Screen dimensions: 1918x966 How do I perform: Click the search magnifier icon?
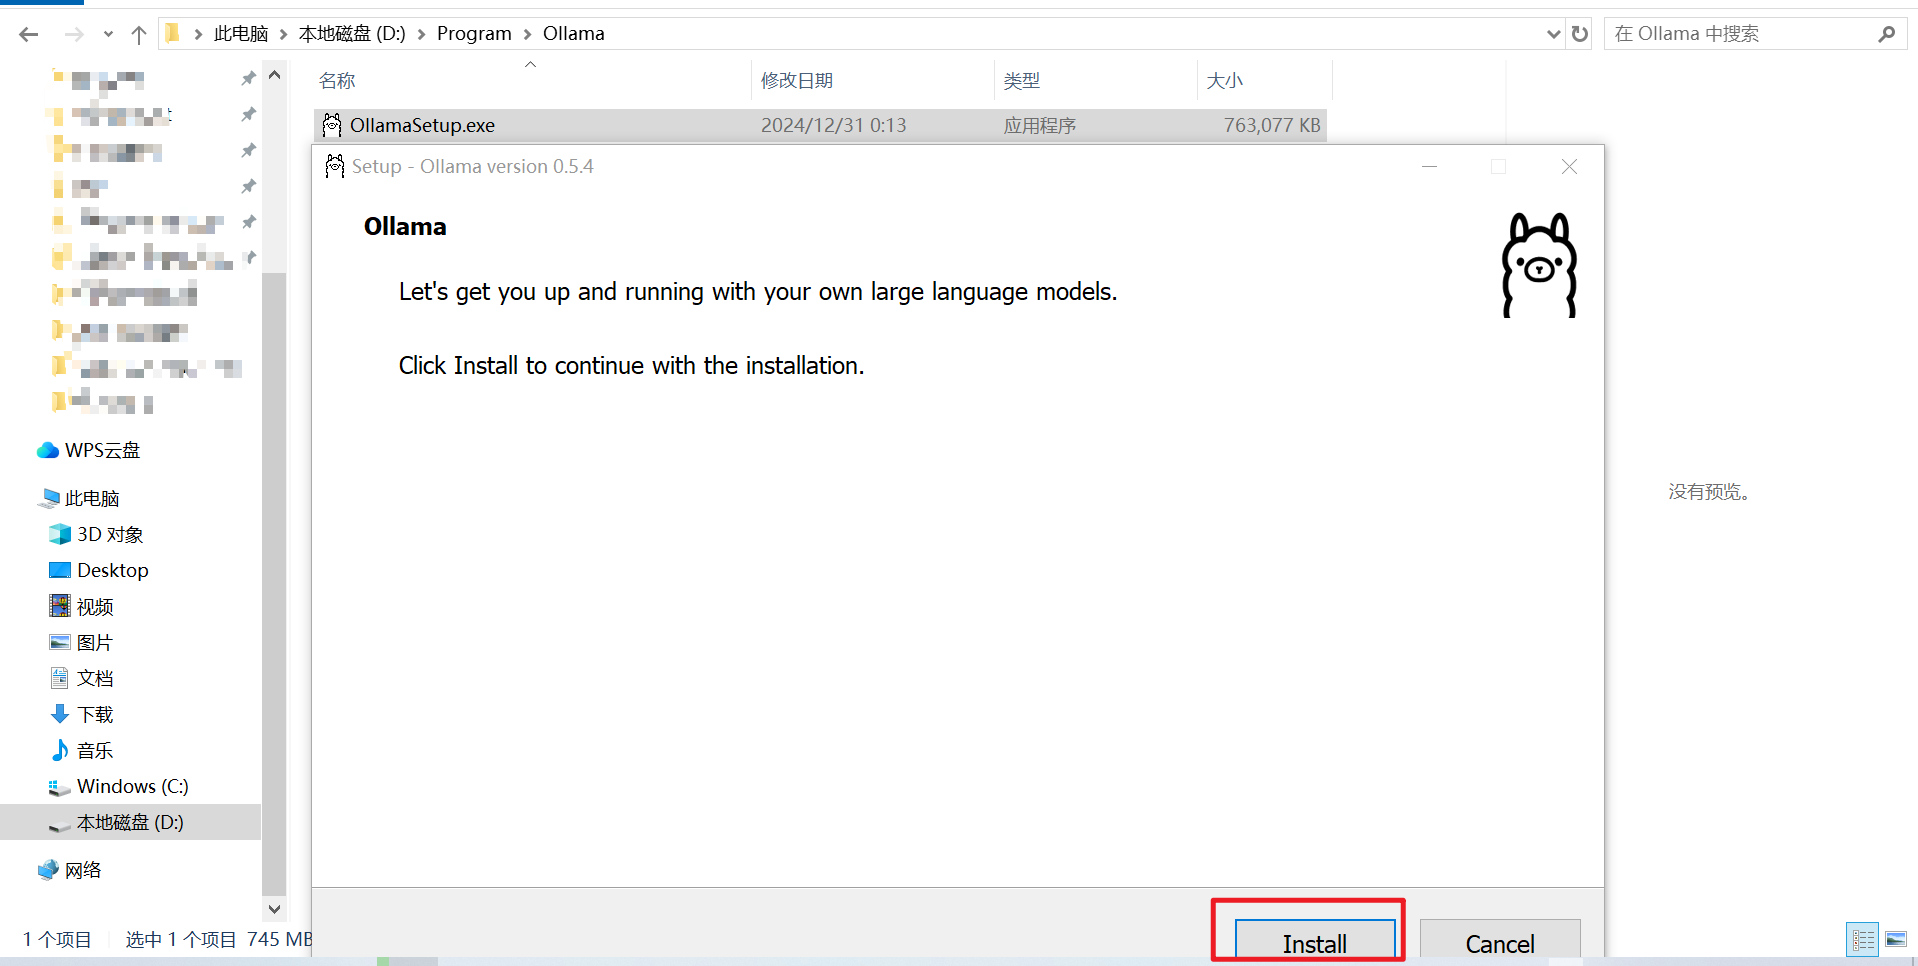pos(1886,34)
